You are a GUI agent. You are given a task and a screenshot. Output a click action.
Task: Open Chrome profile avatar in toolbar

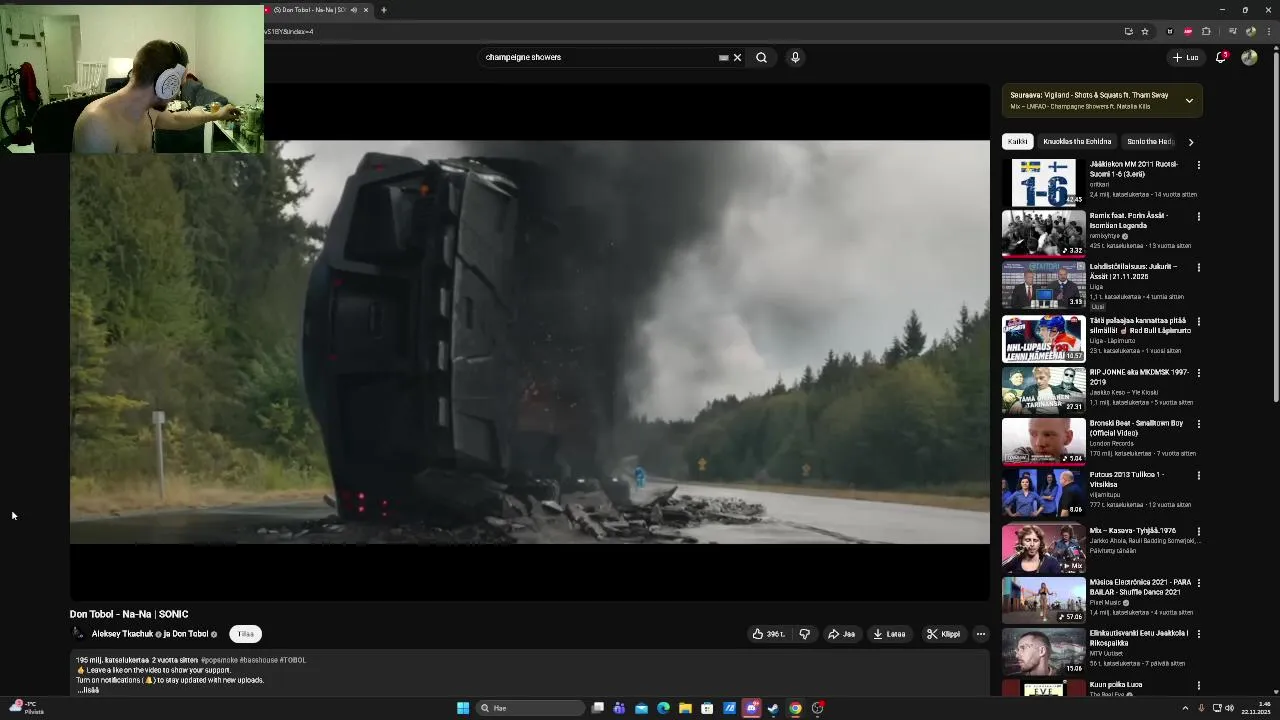(1250, 31)
